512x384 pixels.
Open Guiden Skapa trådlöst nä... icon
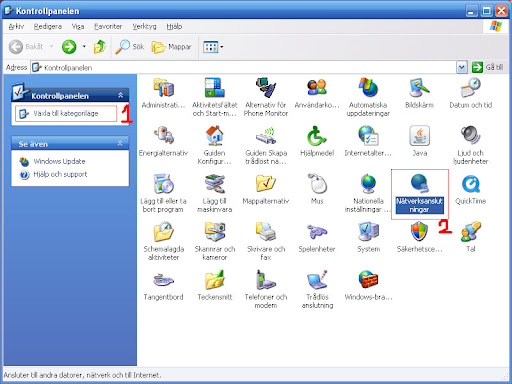[x=266, y=145]
